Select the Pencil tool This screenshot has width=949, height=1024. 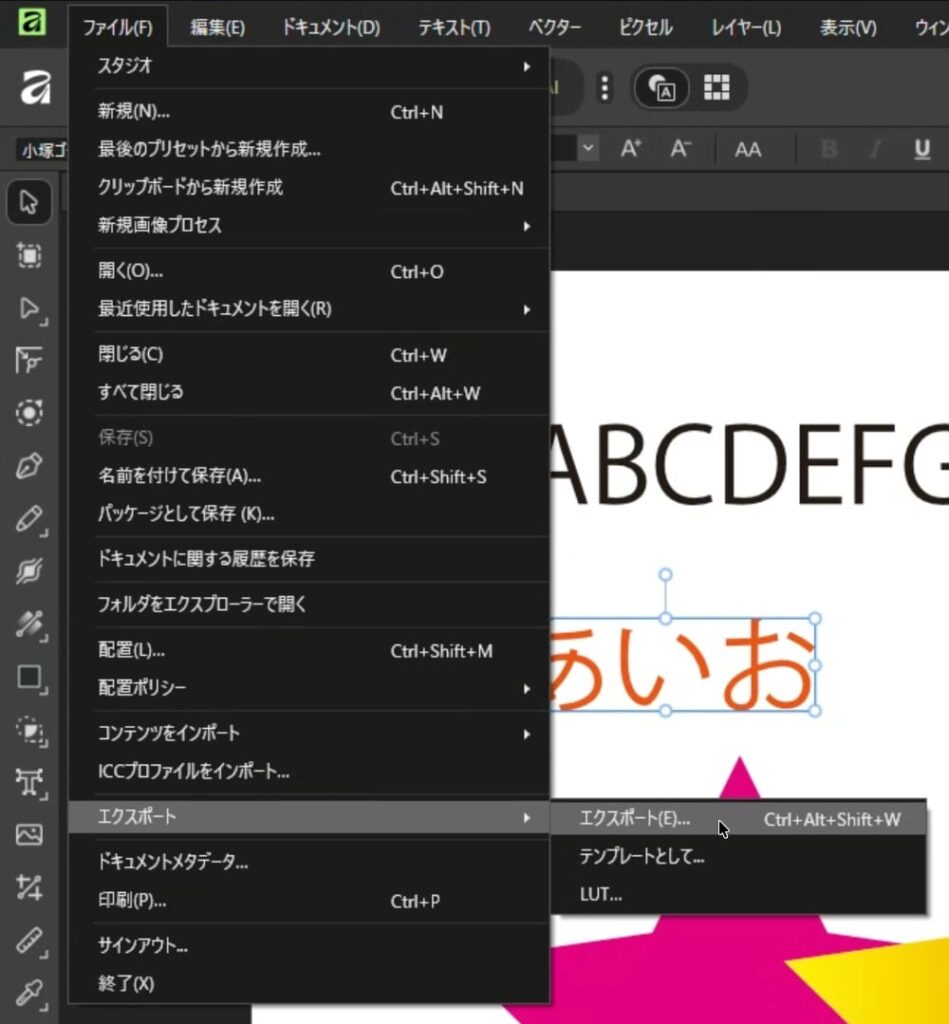click(x=29, y=519)
